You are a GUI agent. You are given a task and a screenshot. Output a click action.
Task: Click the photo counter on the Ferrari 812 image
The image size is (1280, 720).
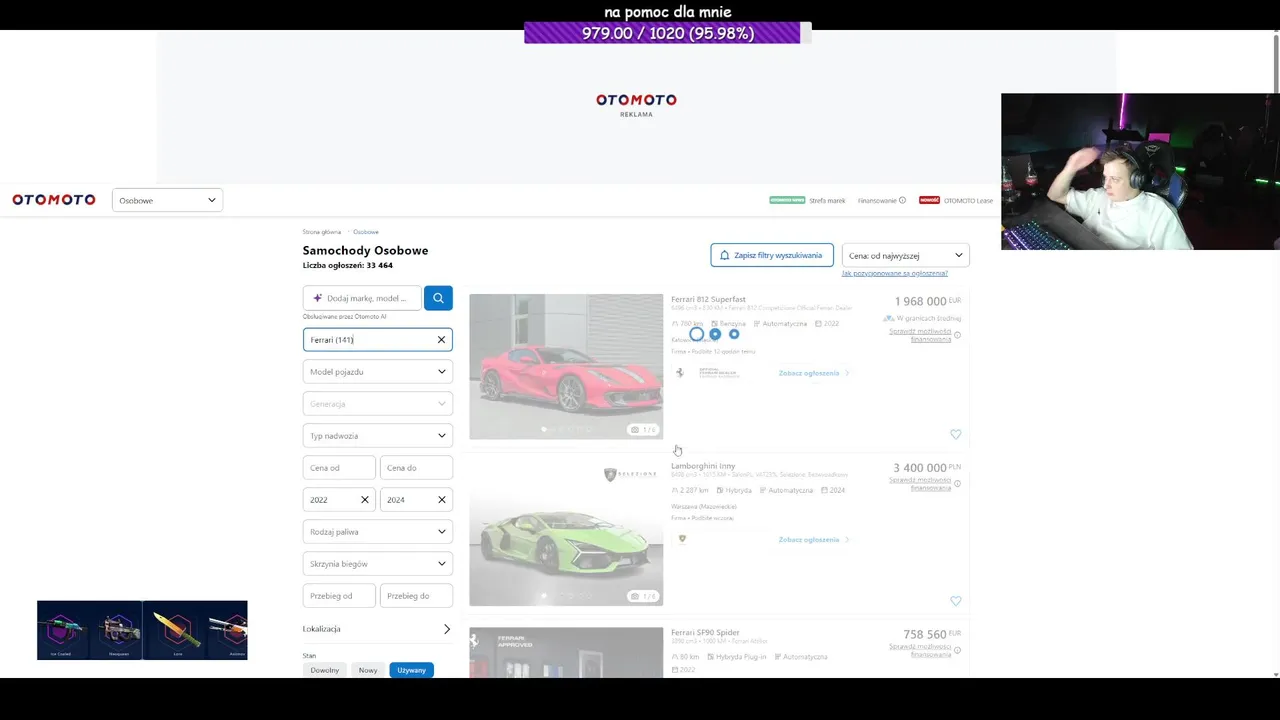pyautogui.click(x=643, y=430)
